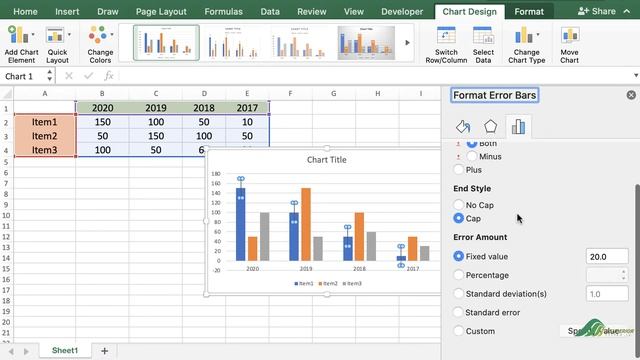This screenshot has width=640, height=360.
Task: Open Name Box stepper arrows
Action: tap(49, 76)
